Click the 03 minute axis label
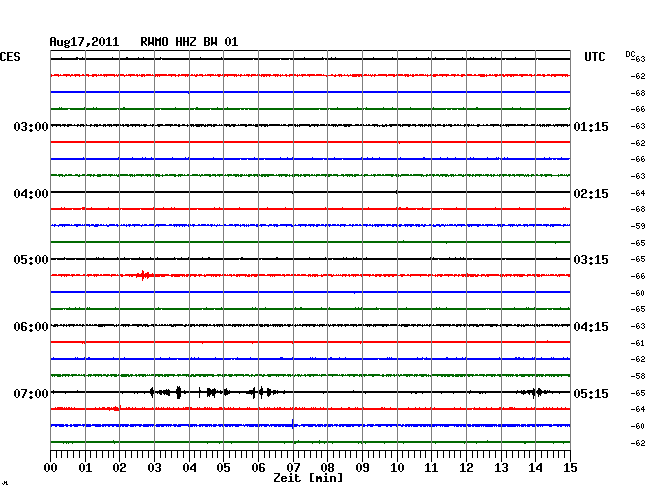Viewport: 650px width, 494px height. click(x=154, y=468)
